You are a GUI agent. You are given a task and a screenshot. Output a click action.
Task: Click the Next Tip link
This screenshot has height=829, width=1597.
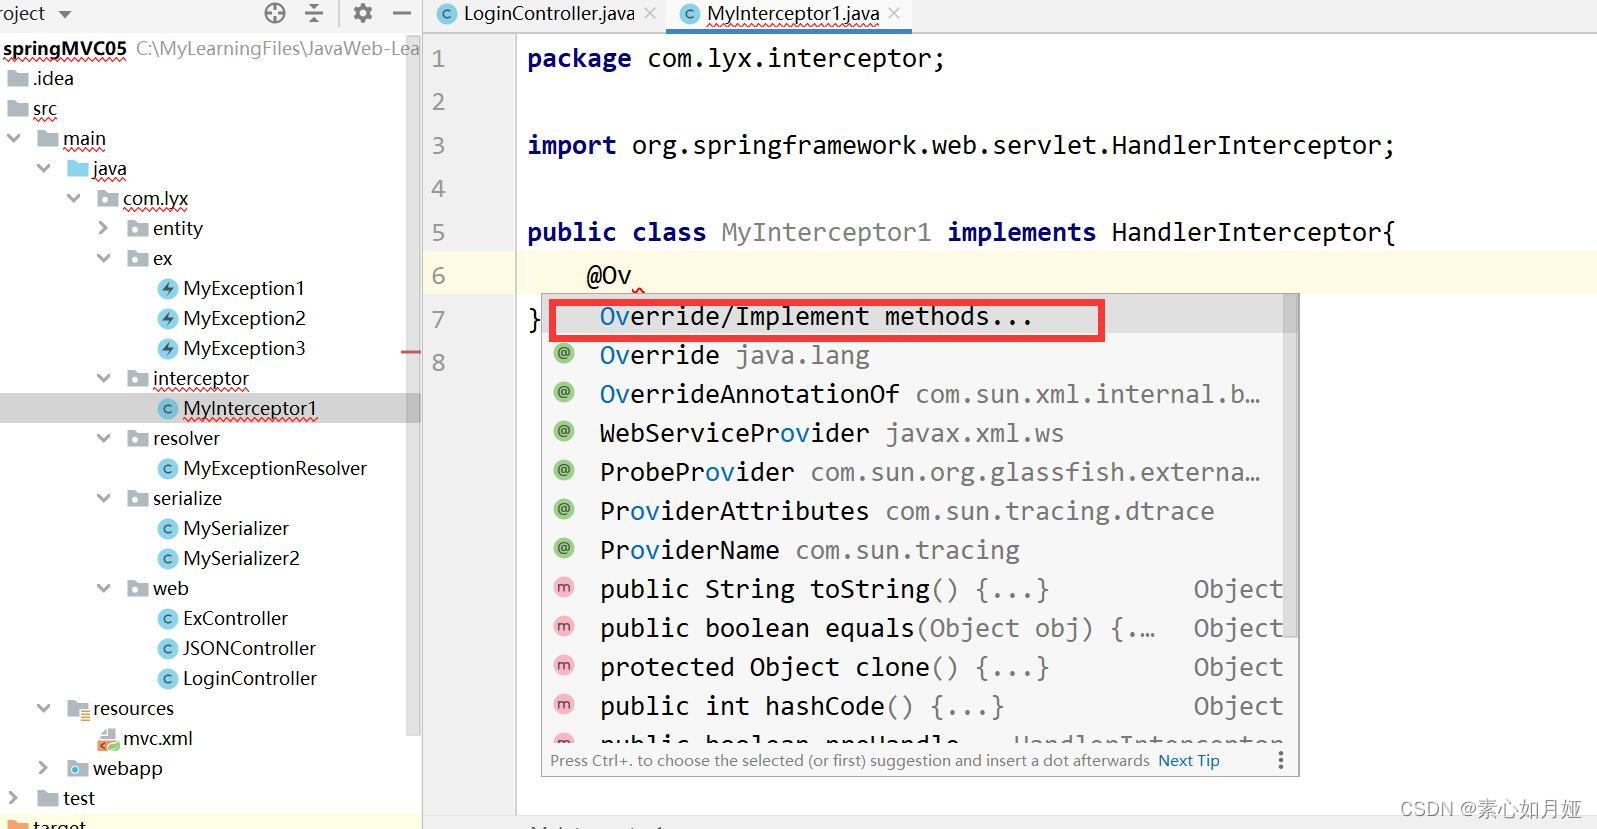tap(1189, 760)
